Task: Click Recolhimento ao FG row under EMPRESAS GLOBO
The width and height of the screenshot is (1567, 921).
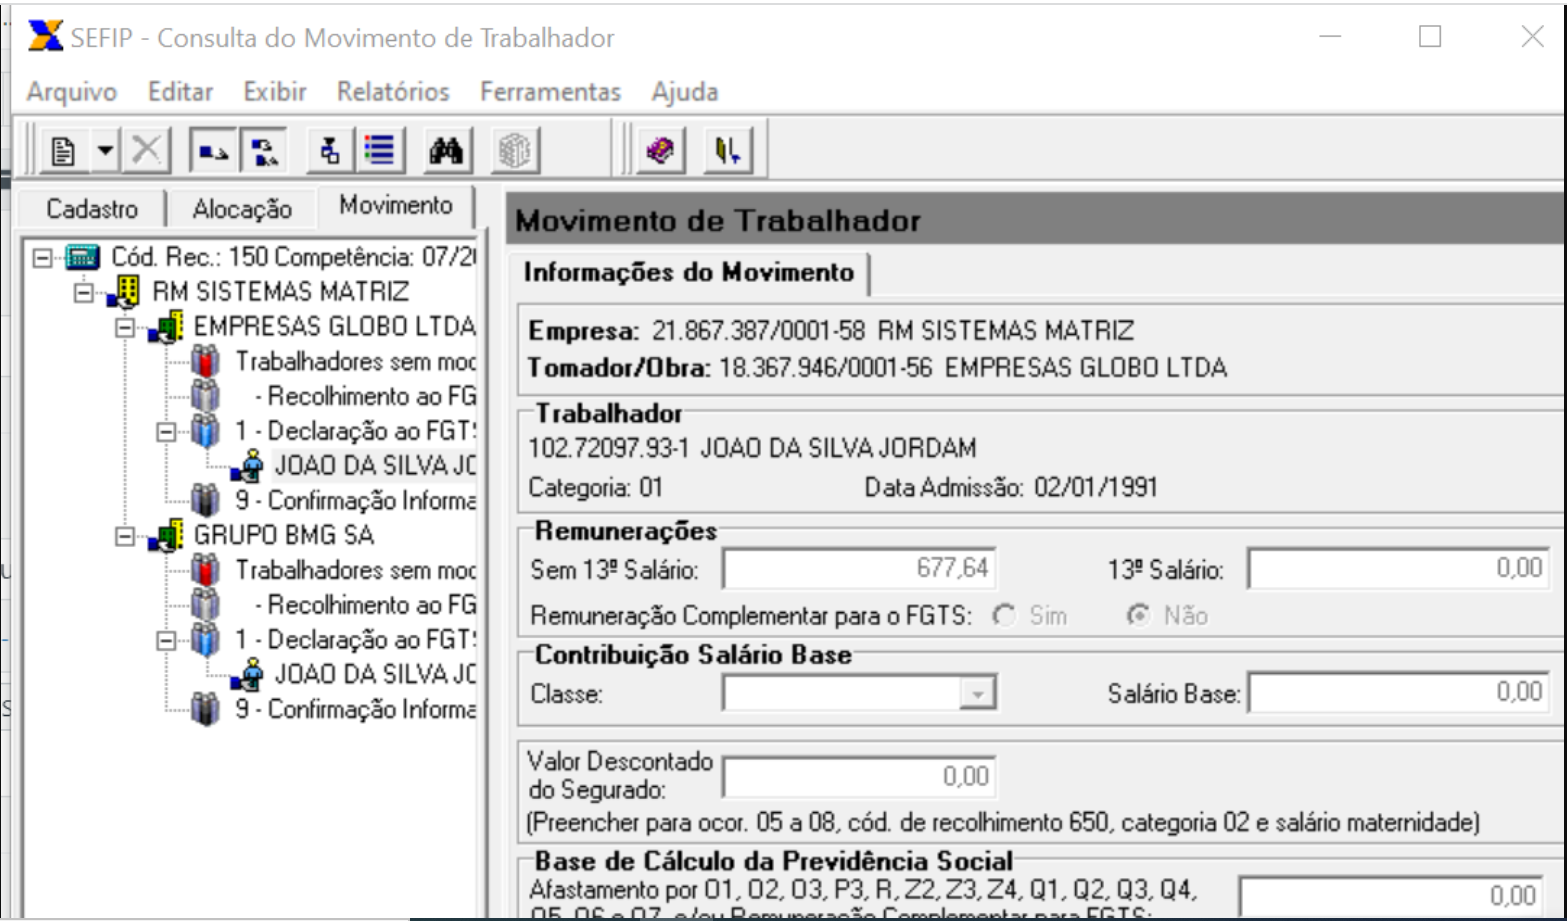Action: pos(365,396)
